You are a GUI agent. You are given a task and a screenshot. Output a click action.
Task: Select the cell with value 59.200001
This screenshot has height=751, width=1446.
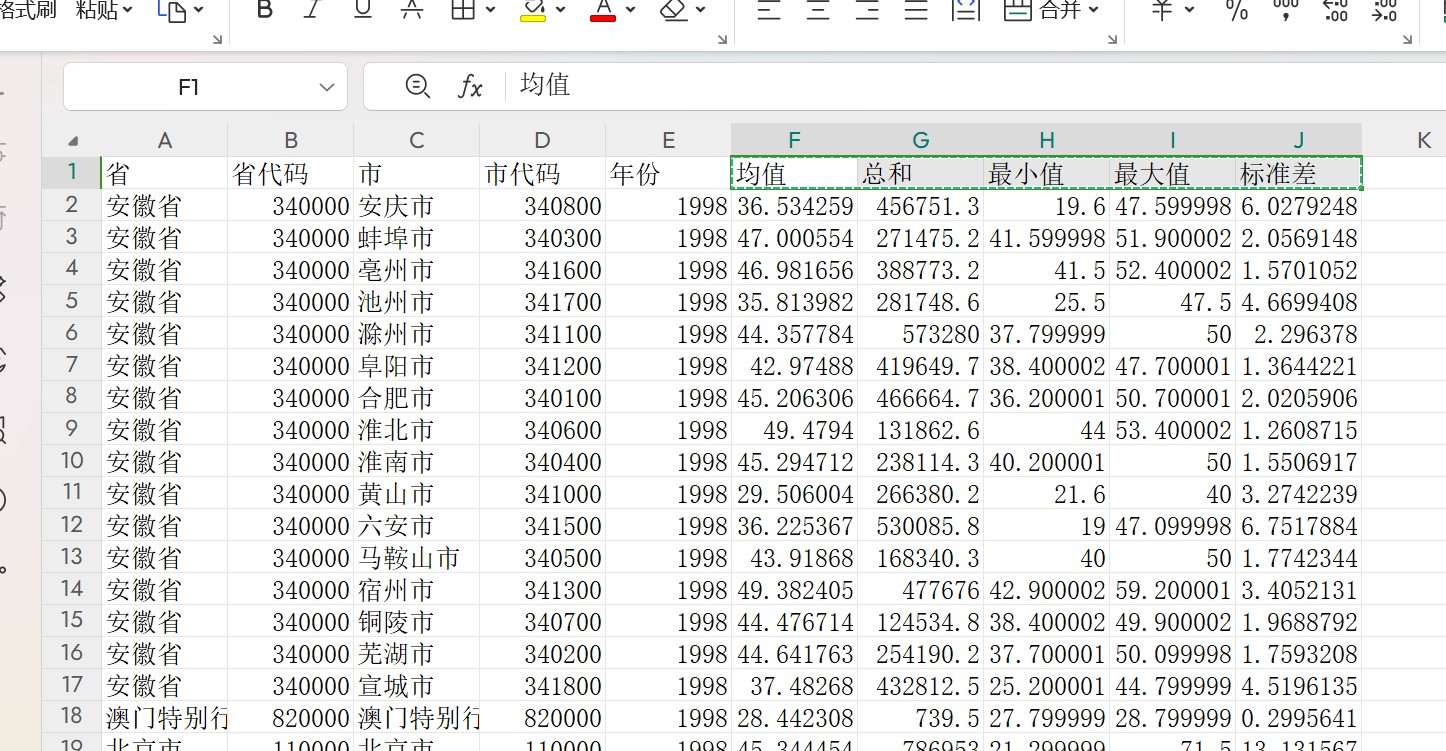(1172, 589)
